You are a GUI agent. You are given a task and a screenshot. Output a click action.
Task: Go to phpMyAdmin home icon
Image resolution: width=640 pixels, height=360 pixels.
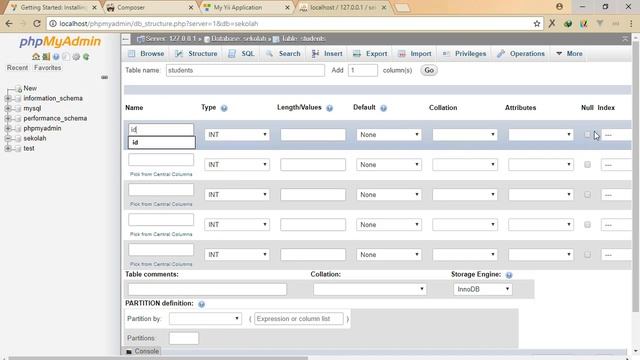36,57
